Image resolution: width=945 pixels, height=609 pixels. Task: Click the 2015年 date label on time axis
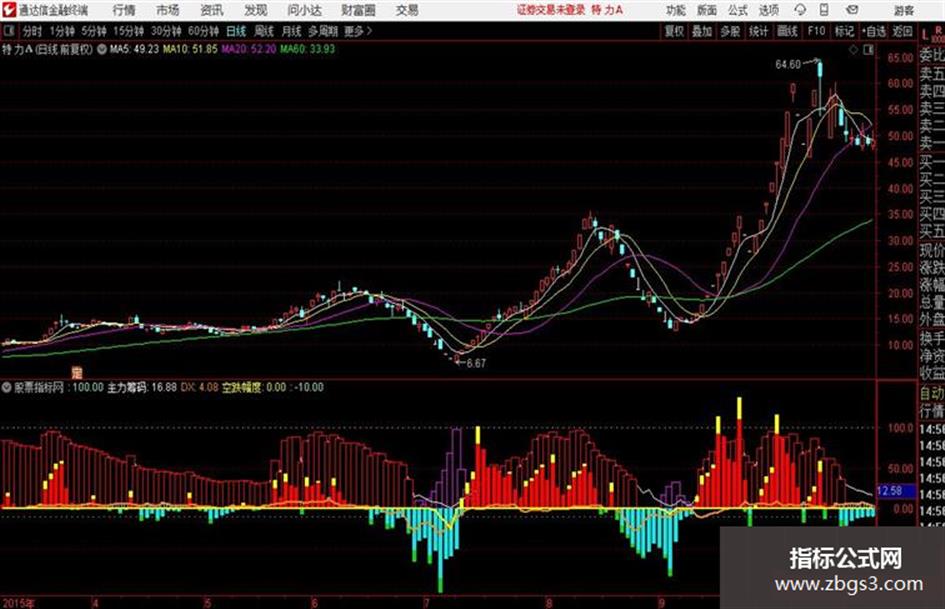(18, 603)
